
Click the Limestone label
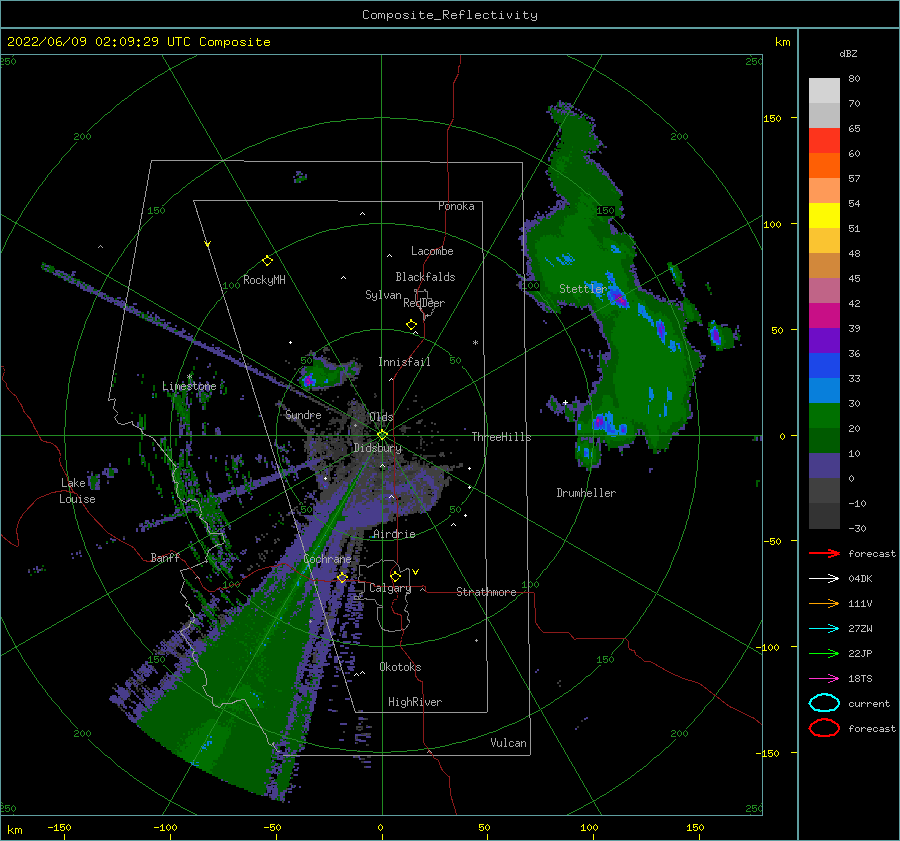point(189,386)
